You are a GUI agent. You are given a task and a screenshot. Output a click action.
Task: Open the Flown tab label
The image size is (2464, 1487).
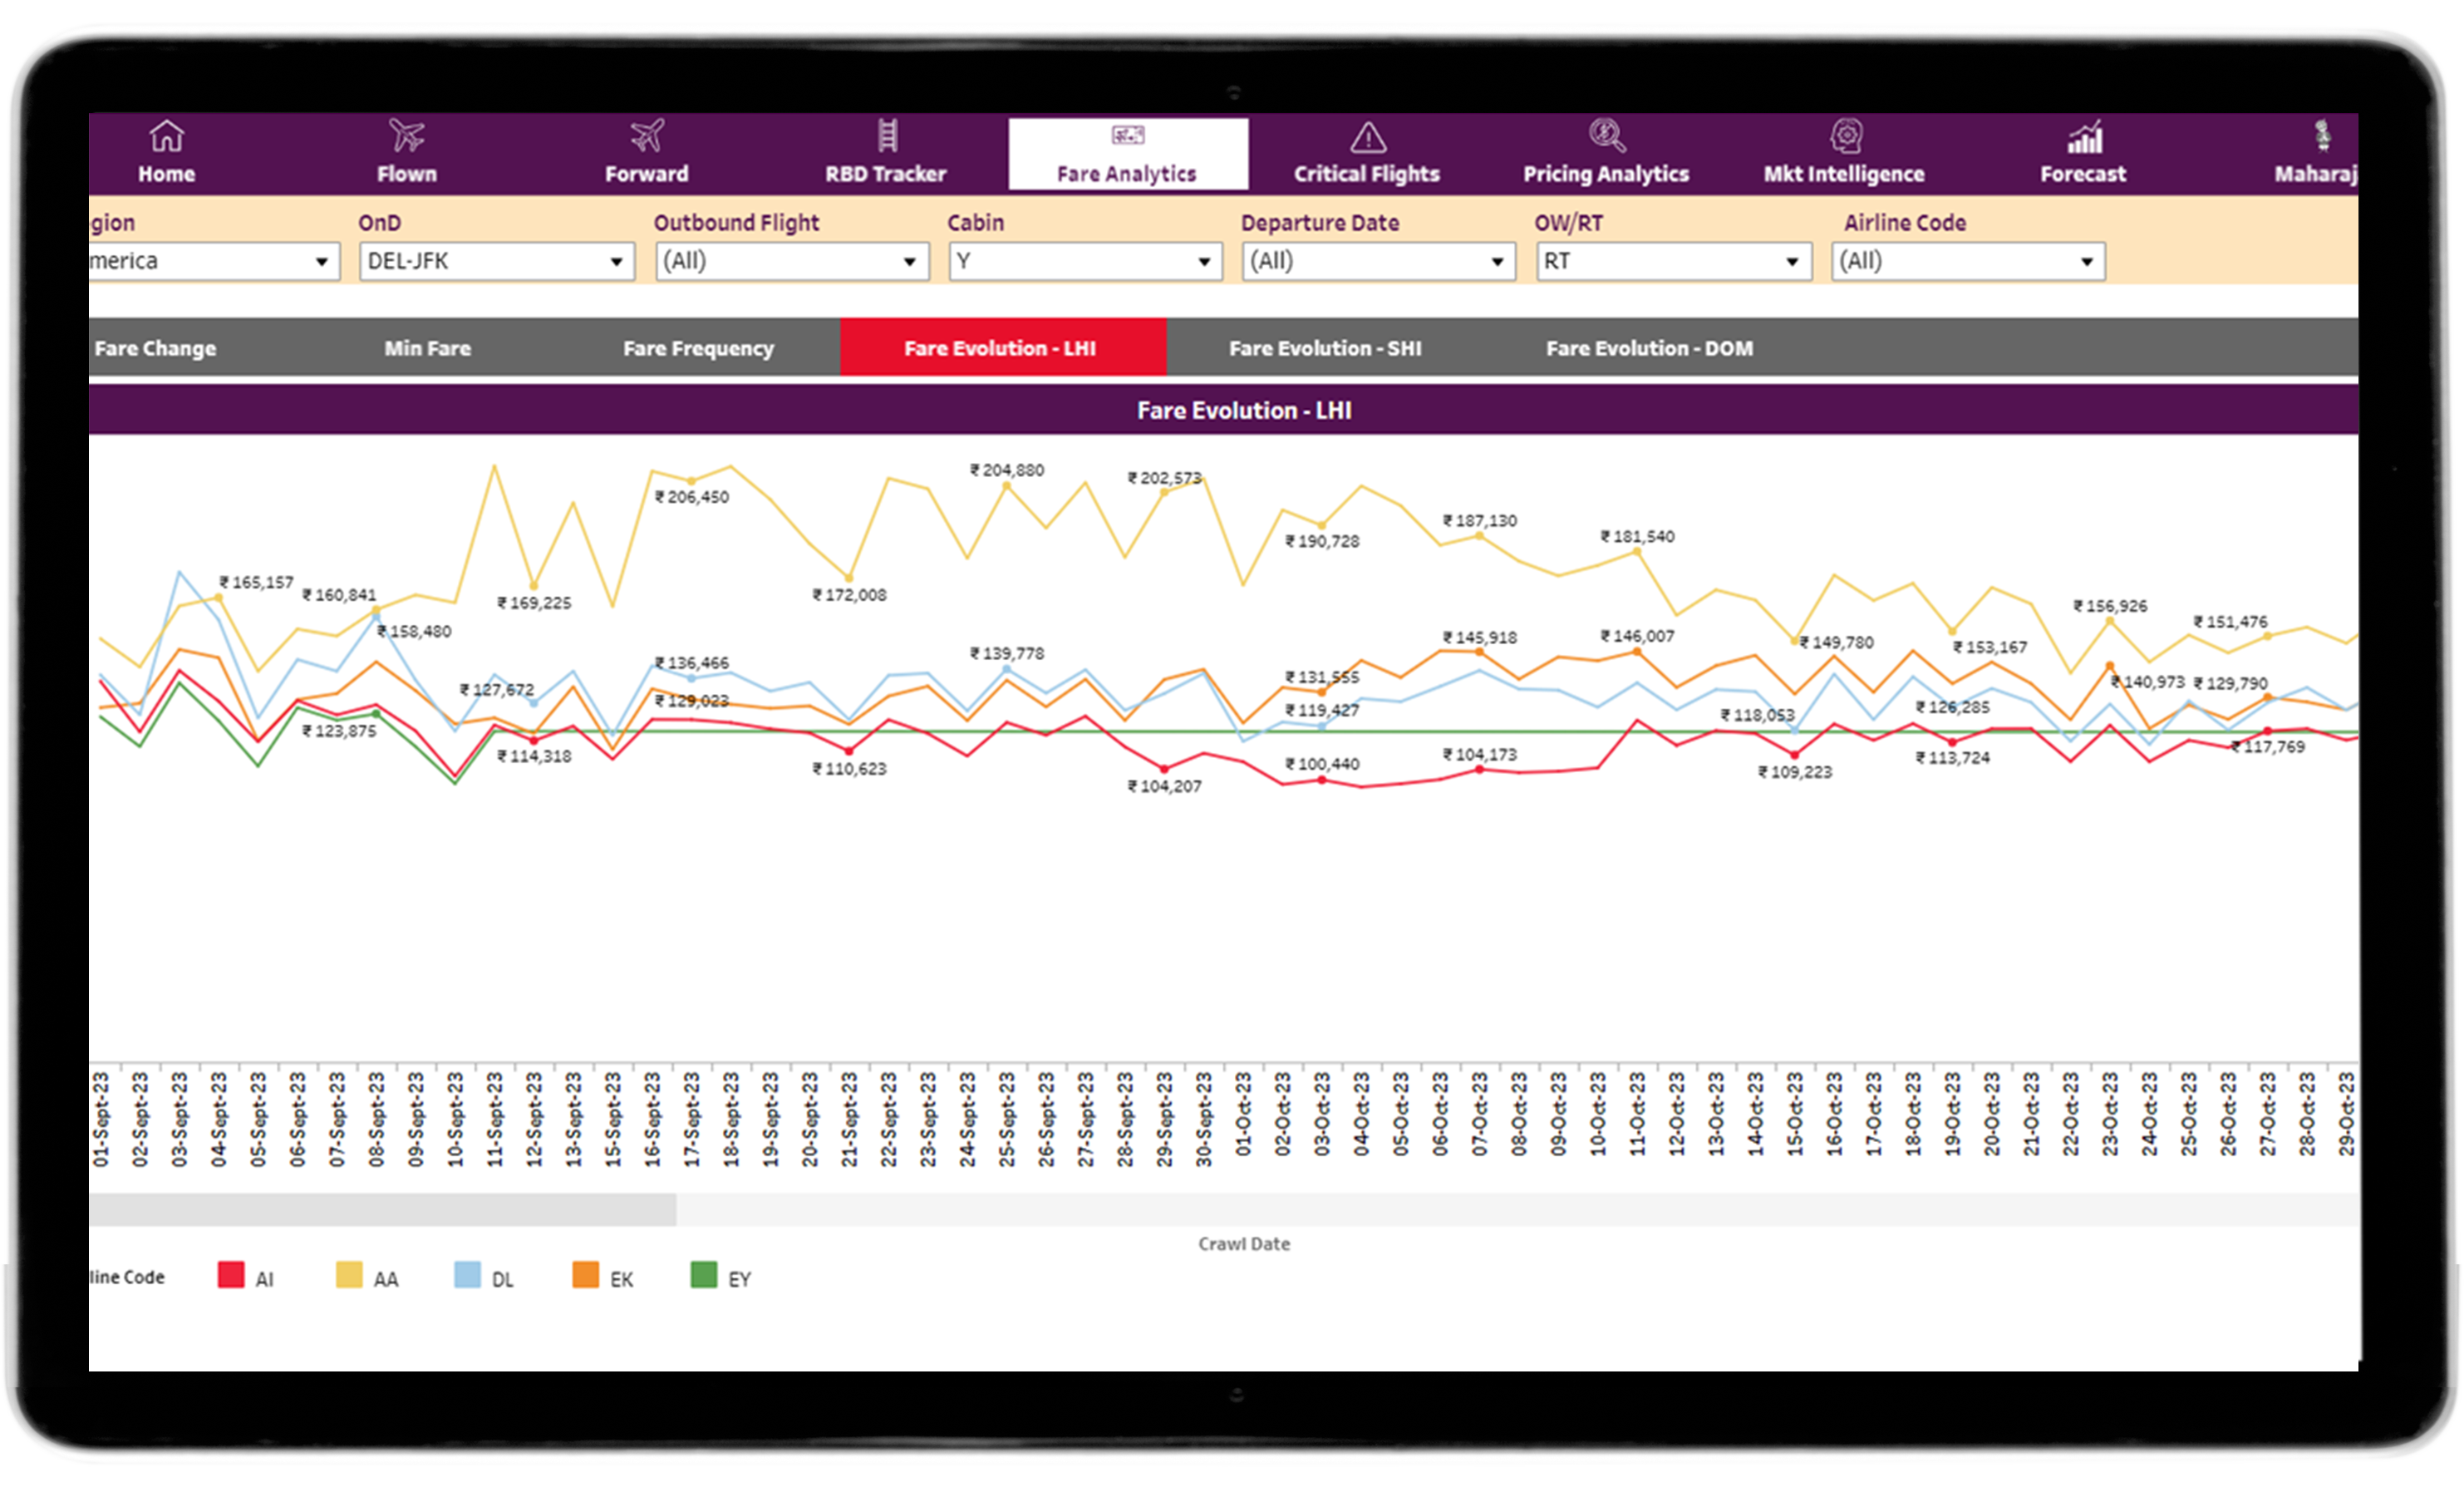(407, 174)
